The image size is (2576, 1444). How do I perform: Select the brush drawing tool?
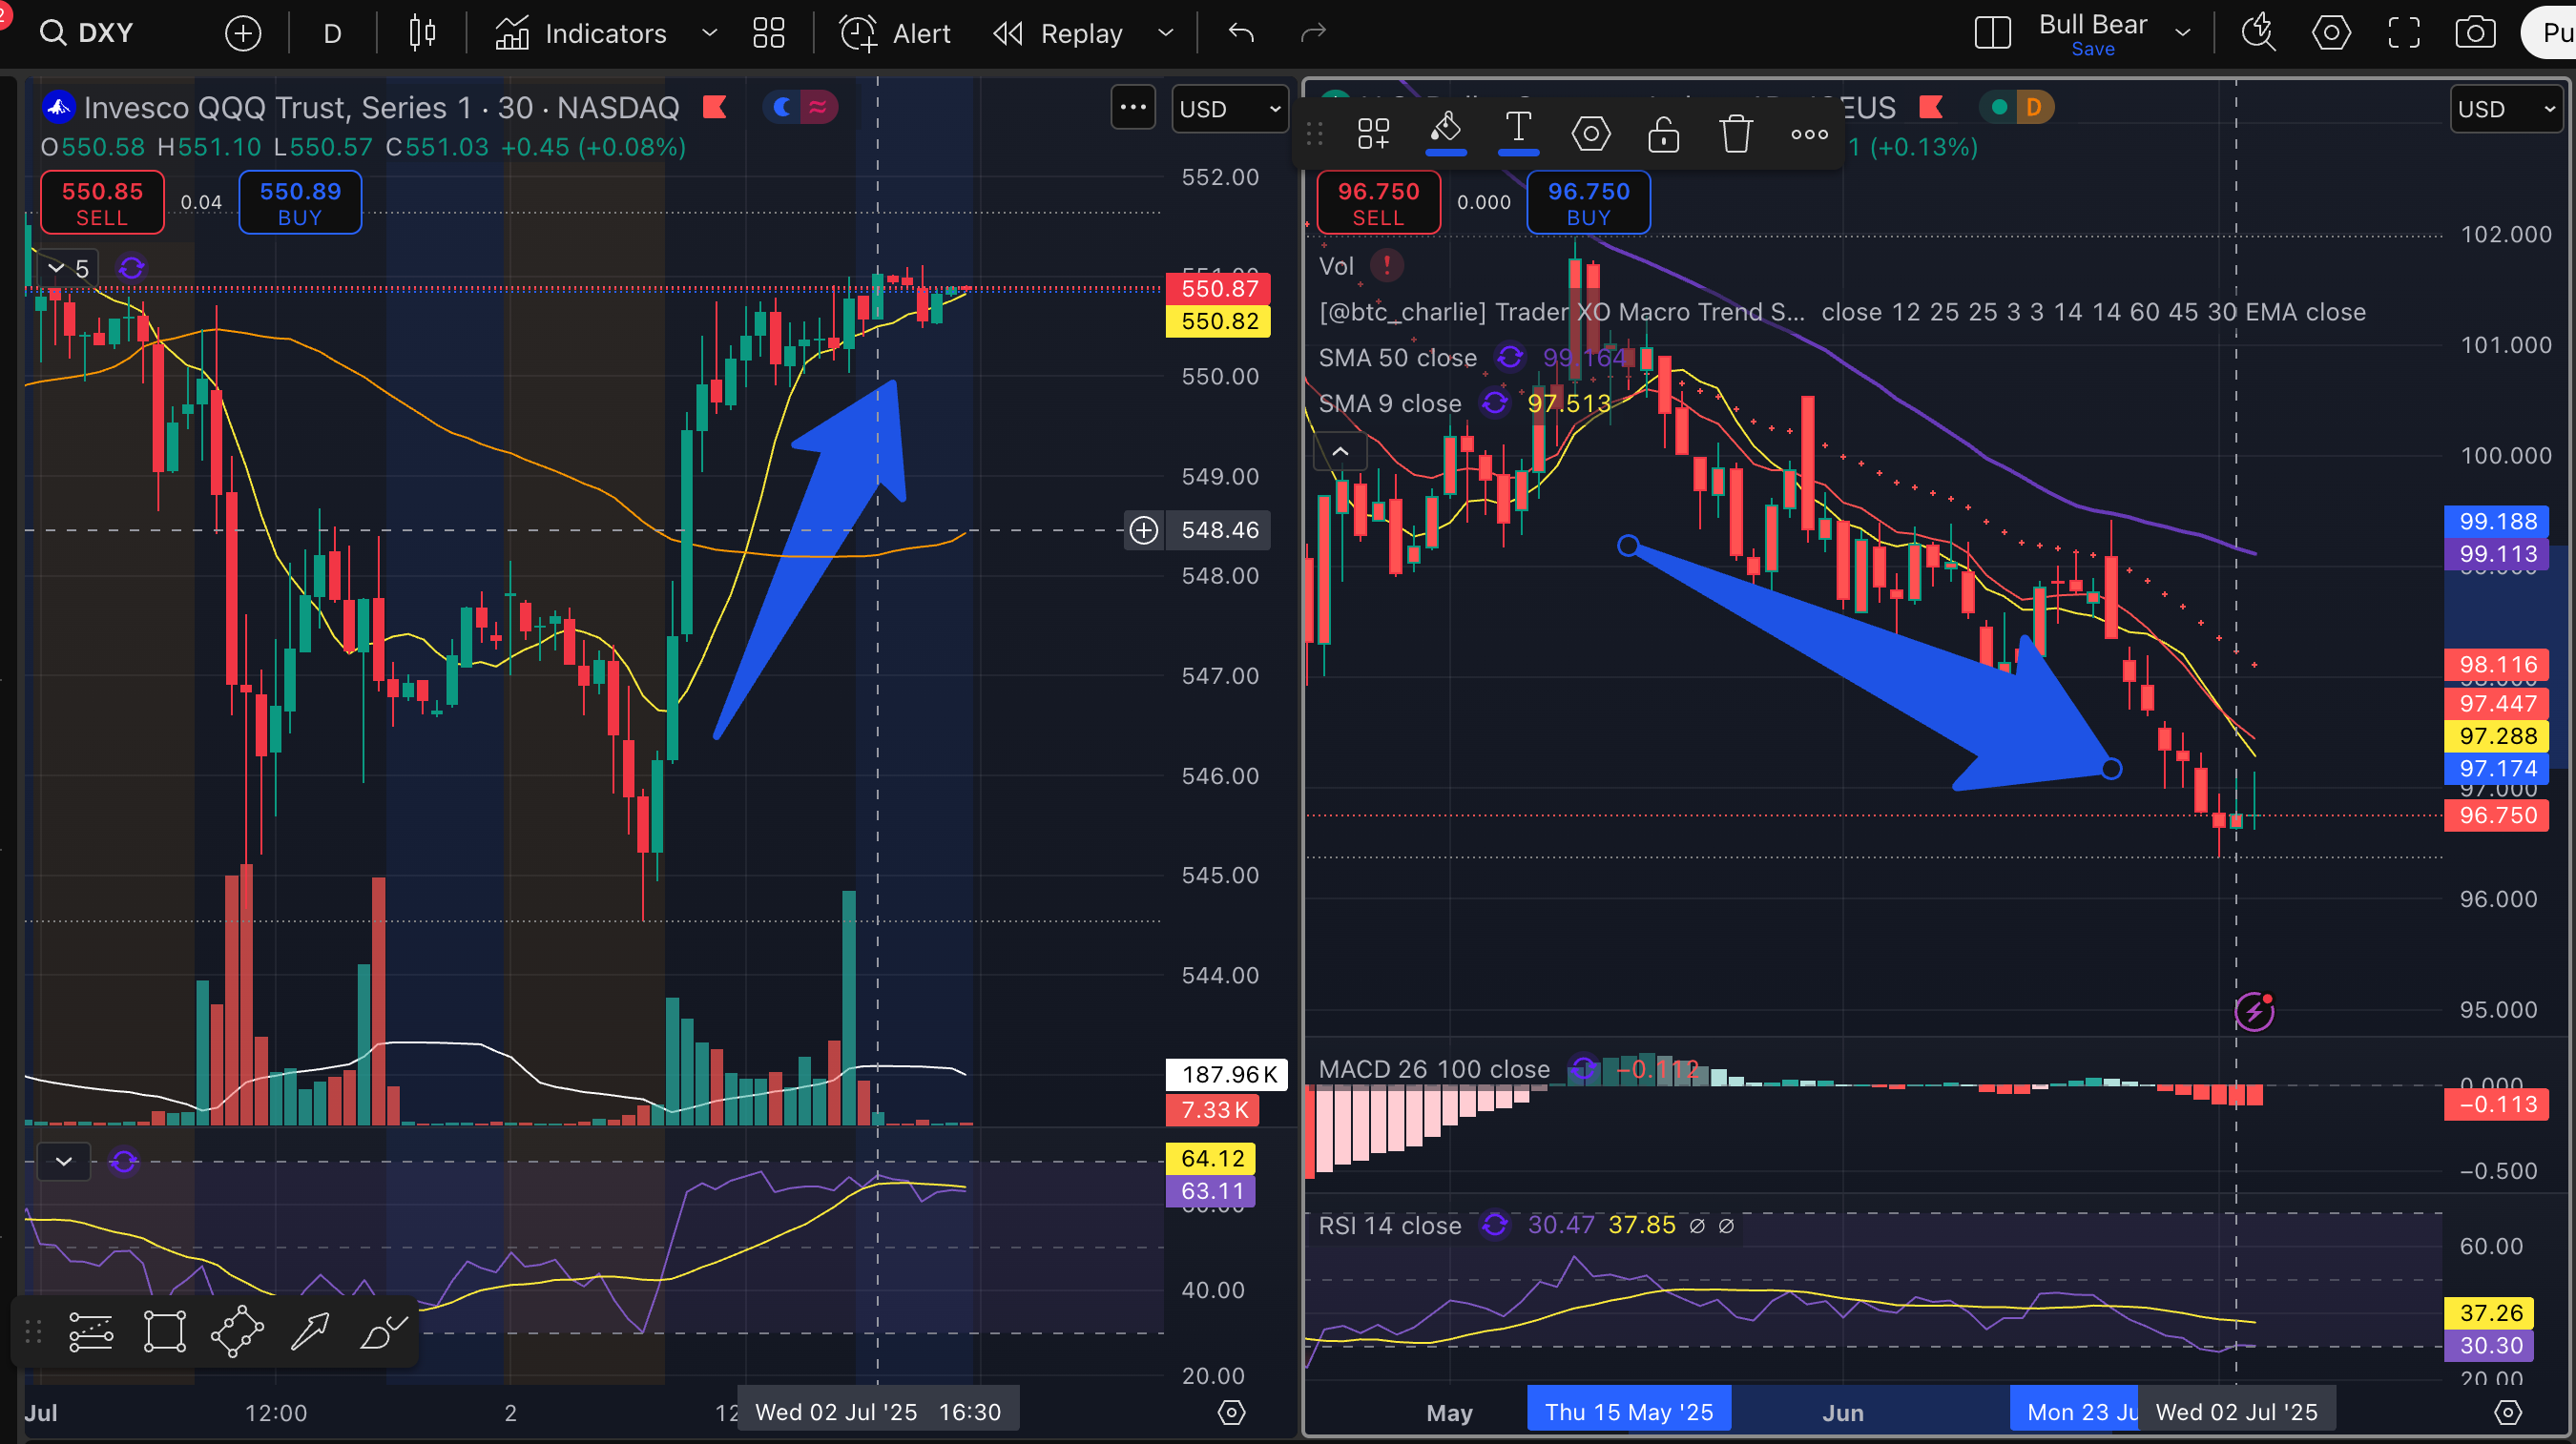383,1332
